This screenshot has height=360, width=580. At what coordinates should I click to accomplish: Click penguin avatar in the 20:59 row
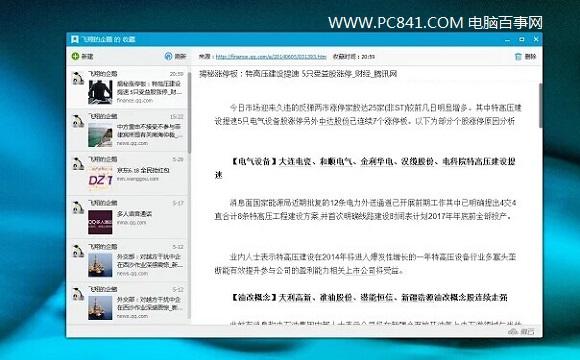click(x=78, y=78)
